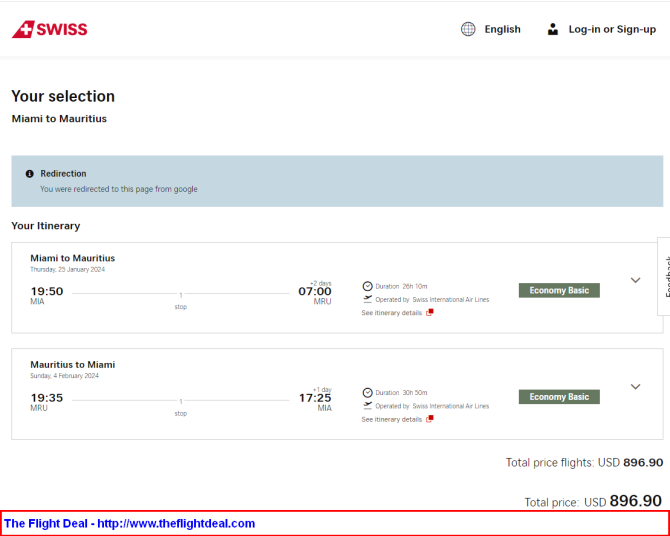Click Economy Basic badge on return flight
670x536 pixels.
pos(559,397)
